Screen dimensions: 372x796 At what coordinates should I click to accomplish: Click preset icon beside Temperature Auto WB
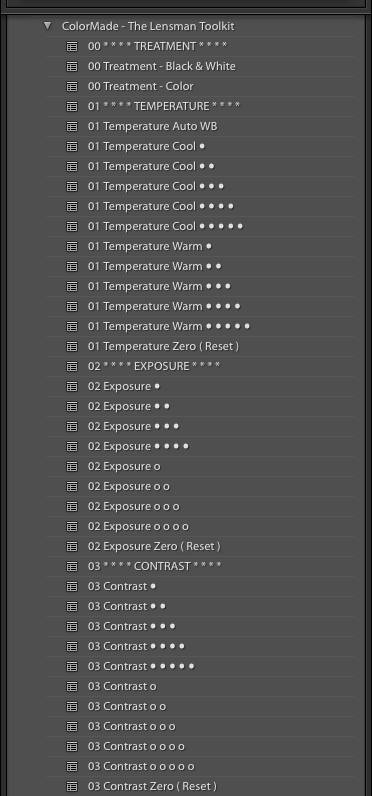point(72,126)
